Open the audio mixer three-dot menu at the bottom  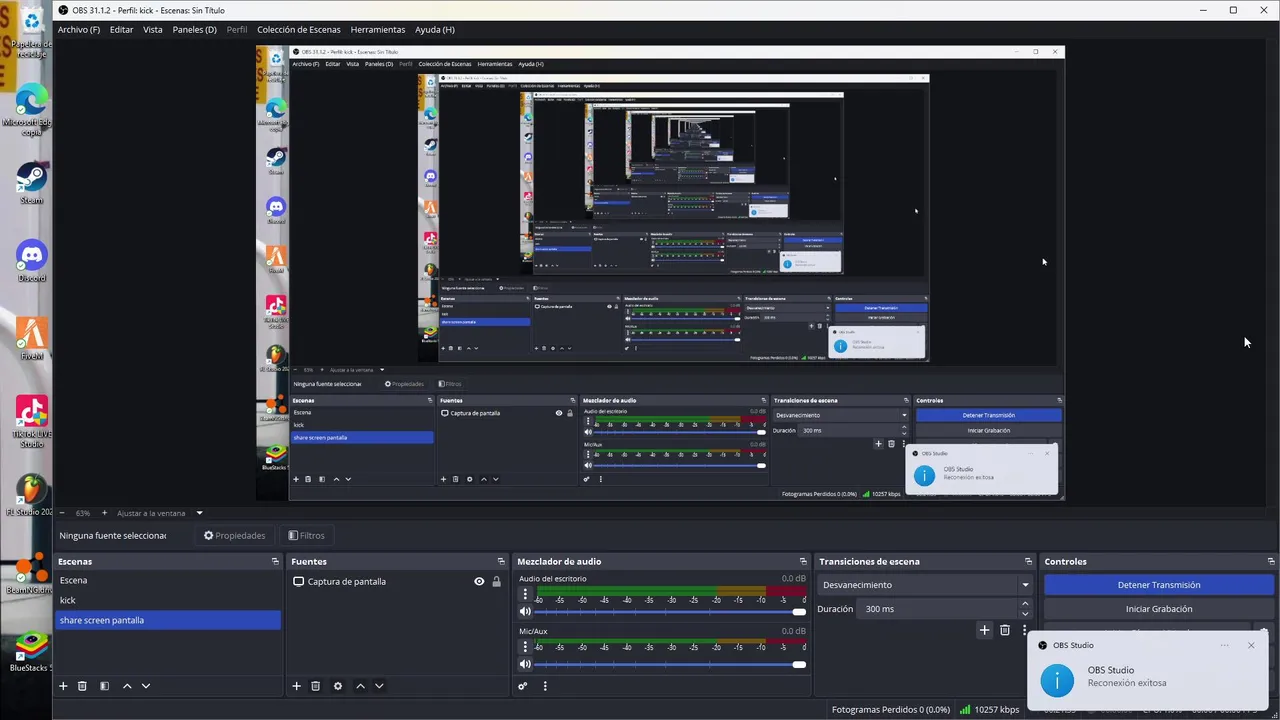[545, 686]
